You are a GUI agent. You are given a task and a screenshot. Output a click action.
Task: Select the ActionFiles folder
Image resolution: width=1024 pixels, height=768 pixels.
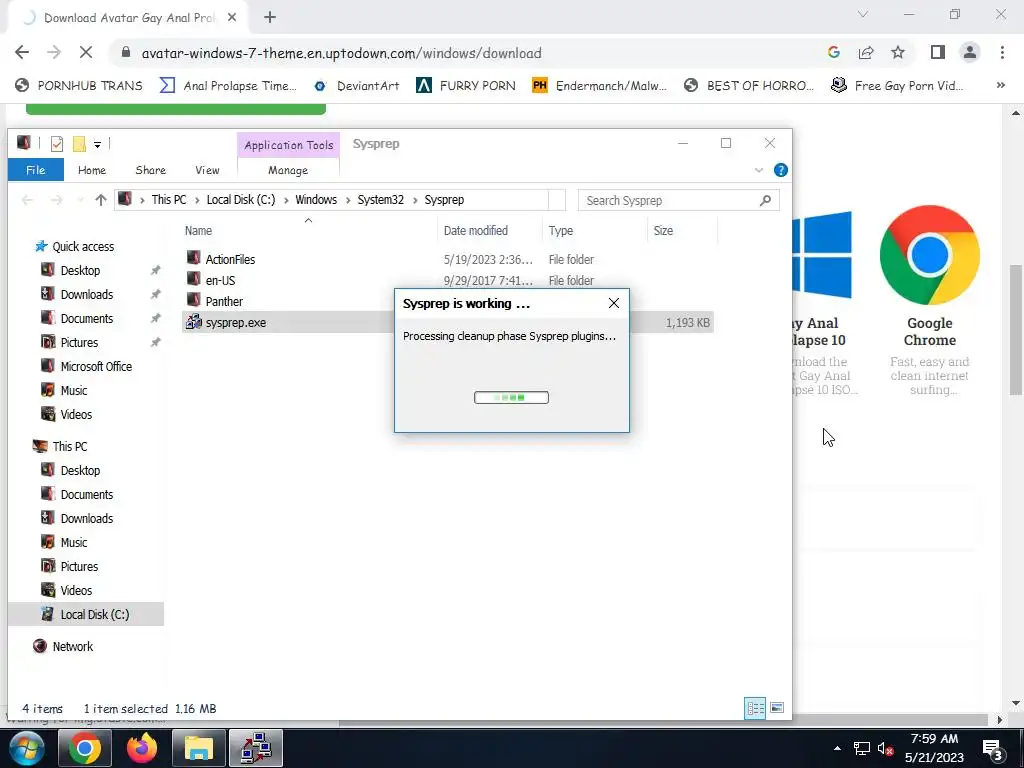click(231, 259)
